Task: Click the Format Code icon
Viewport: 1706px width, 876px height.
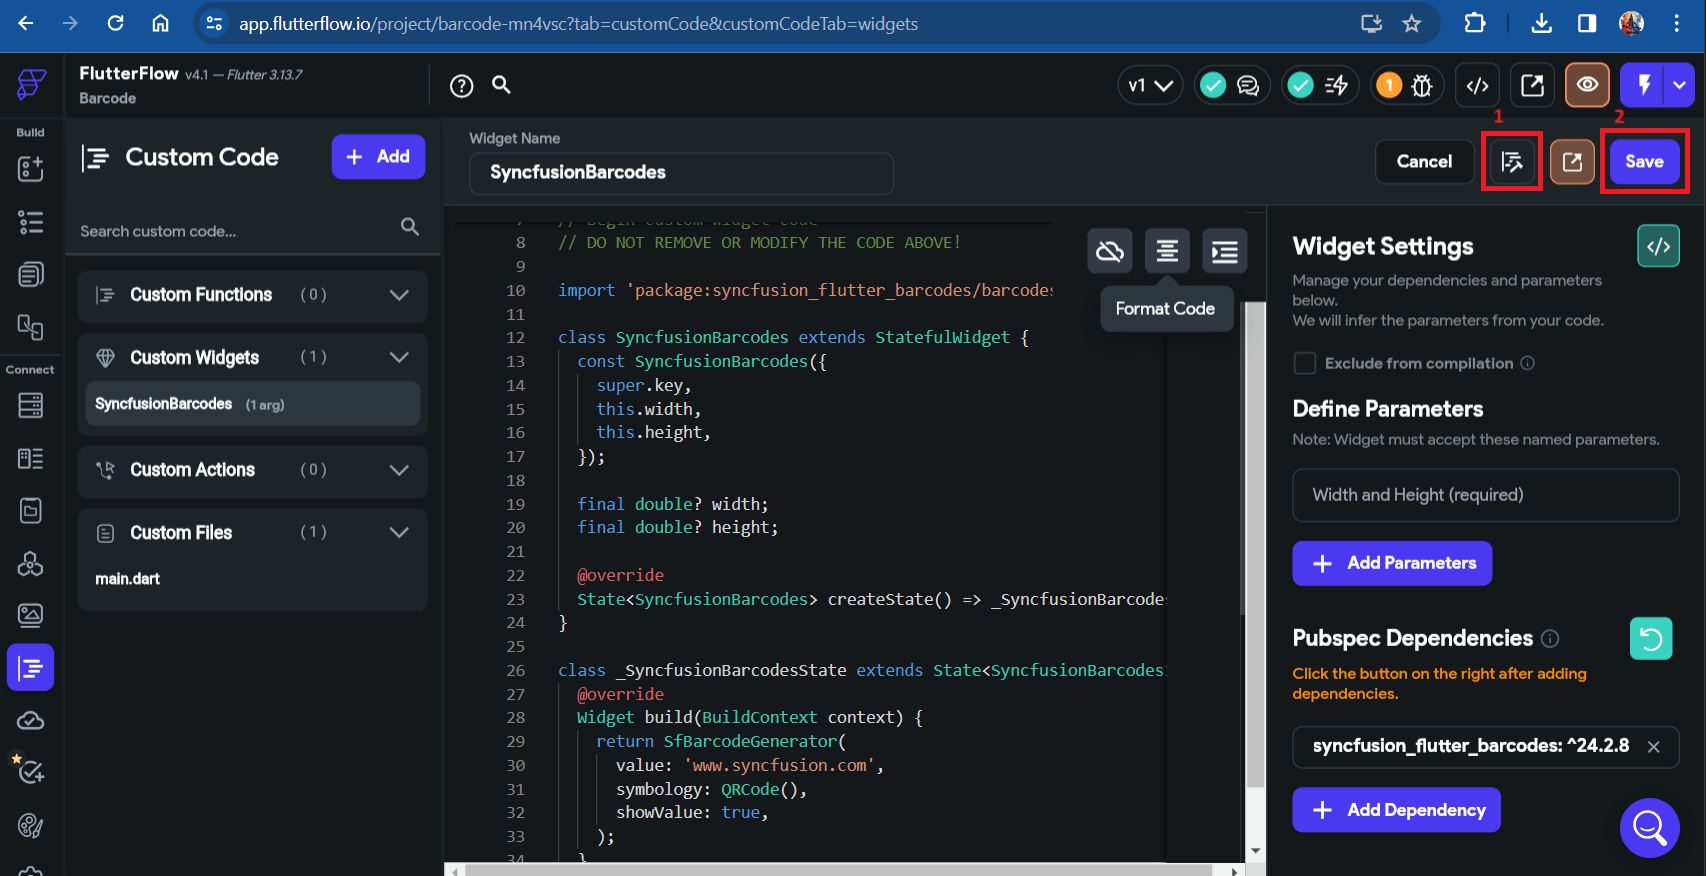Action: tap(1167, 251)
